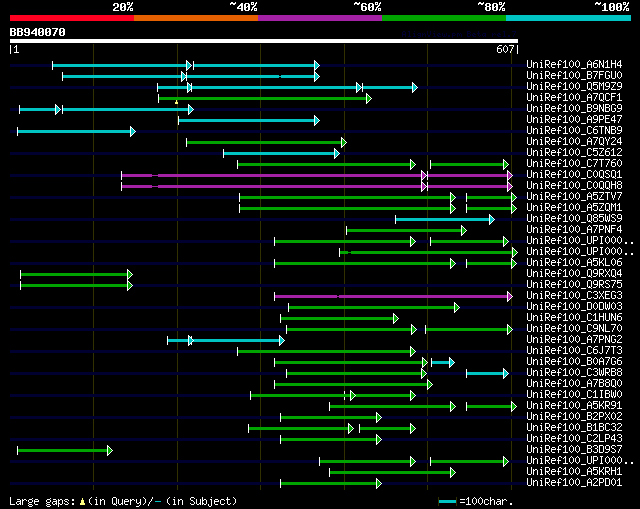Click the purple ~60% identity legend segment
The height and width of the screenshot is (509, 640).
(320, 18)
